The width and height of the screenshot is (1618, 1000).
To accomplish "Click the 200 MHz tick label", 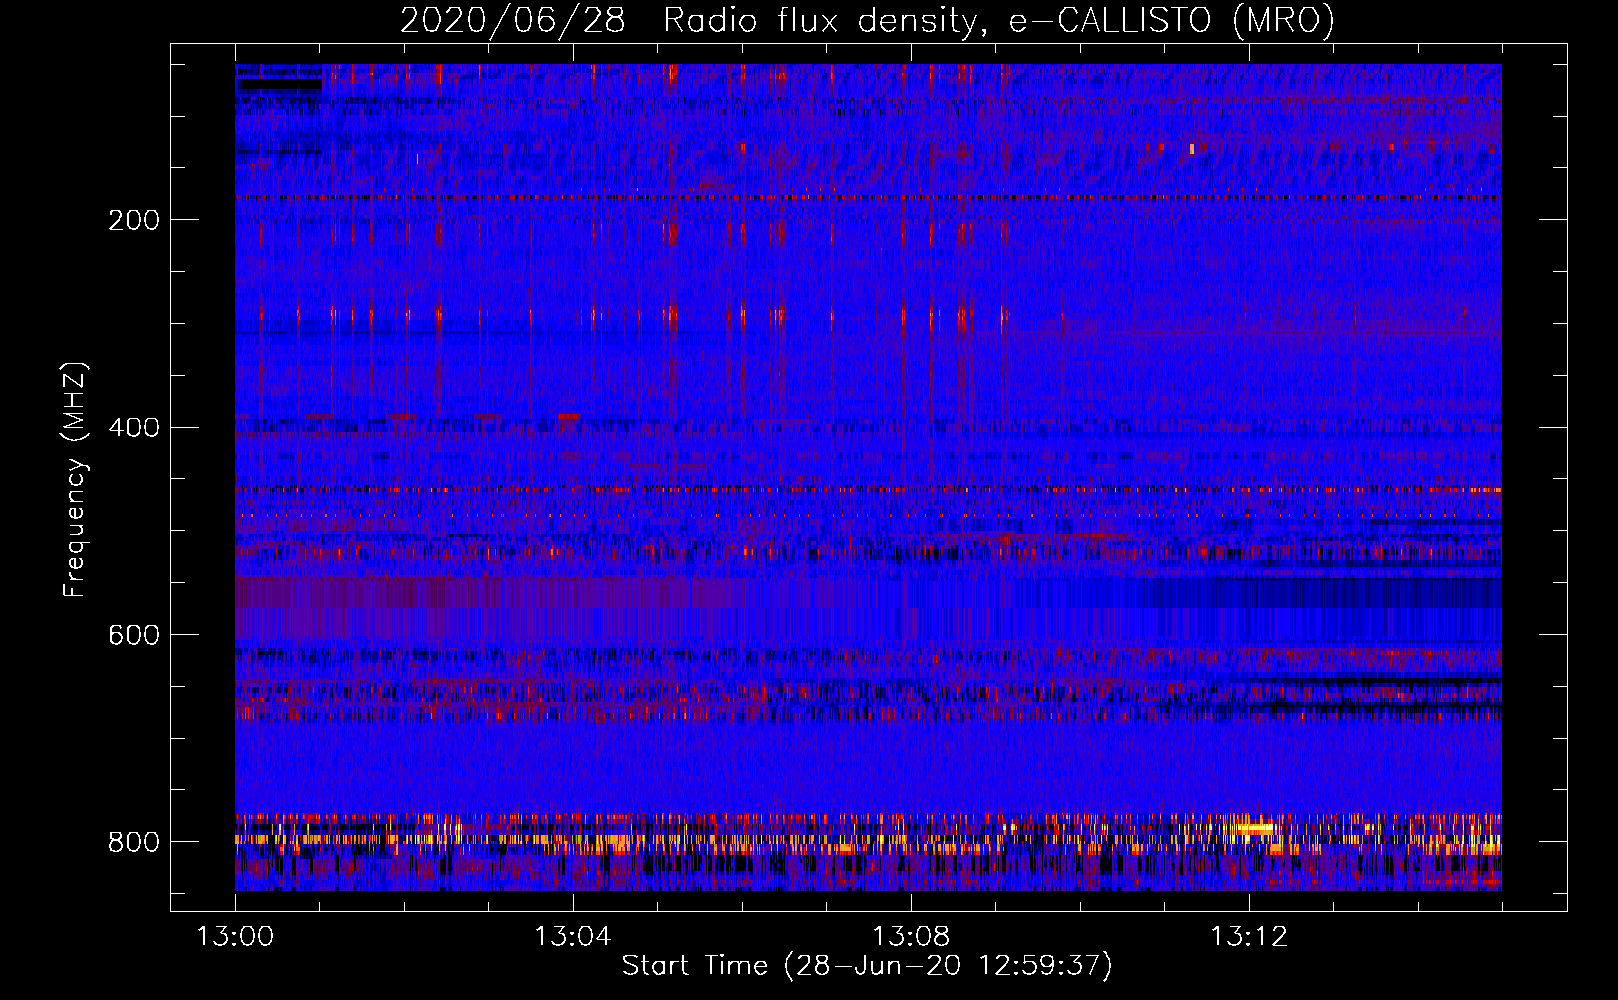I will pyautogui.click(x=134, y=220).
